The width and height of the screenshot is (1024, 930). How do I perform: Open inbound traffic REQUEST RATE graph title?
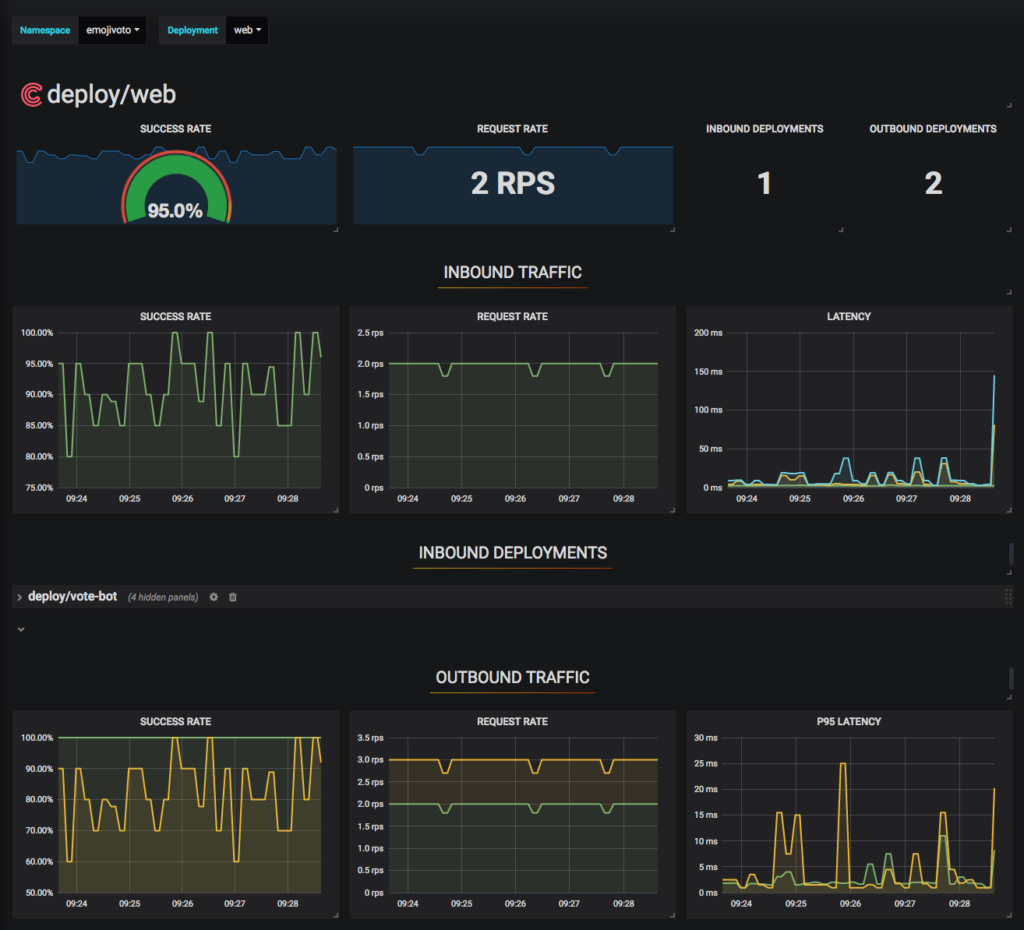coord(512,316)
